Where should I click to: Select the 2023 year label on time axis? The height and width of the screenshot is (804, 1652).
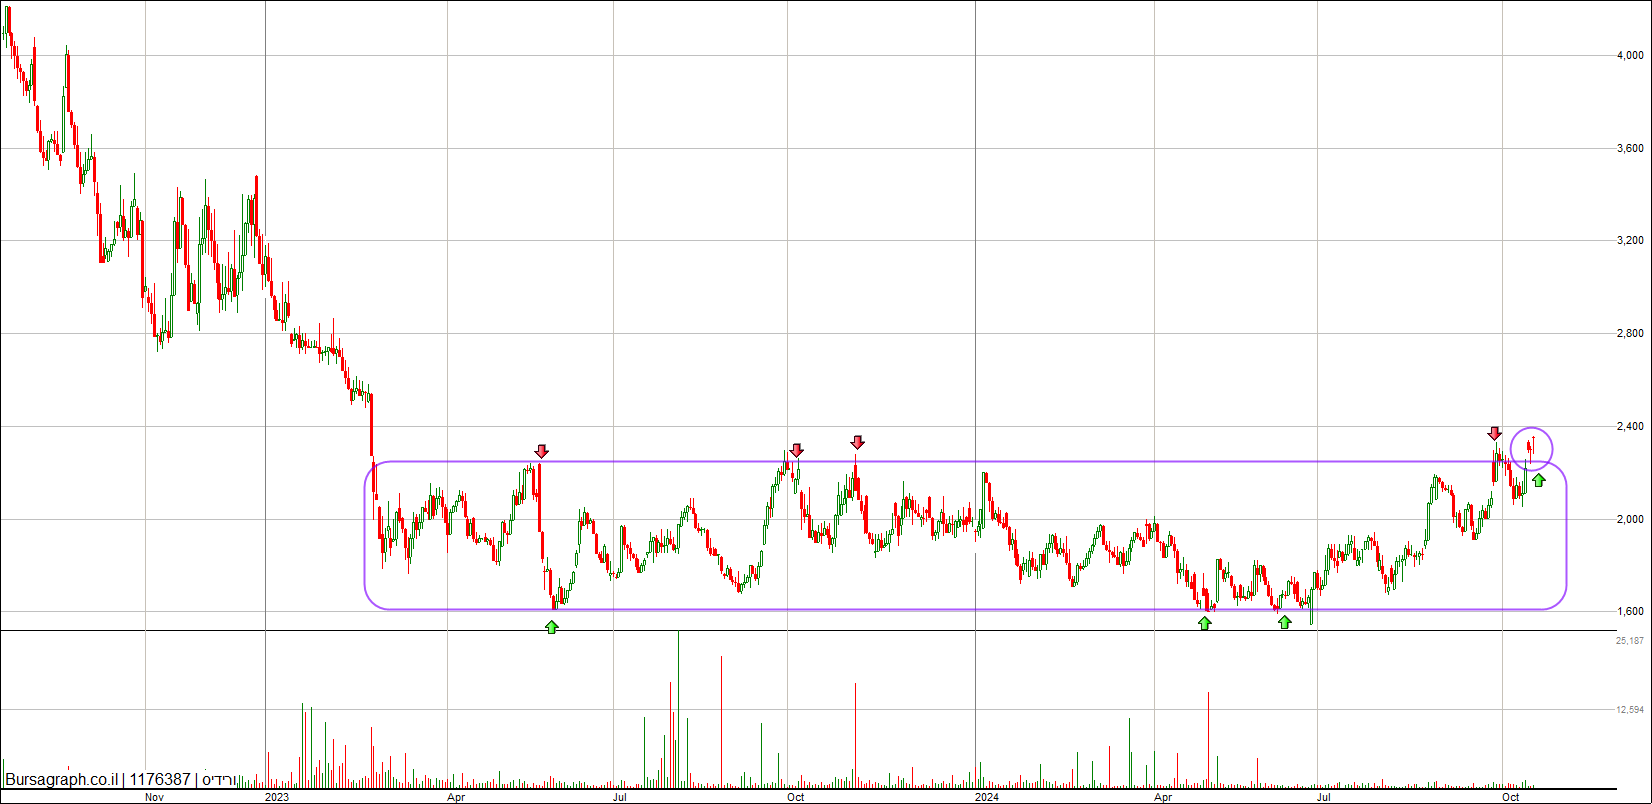point(277,797)
